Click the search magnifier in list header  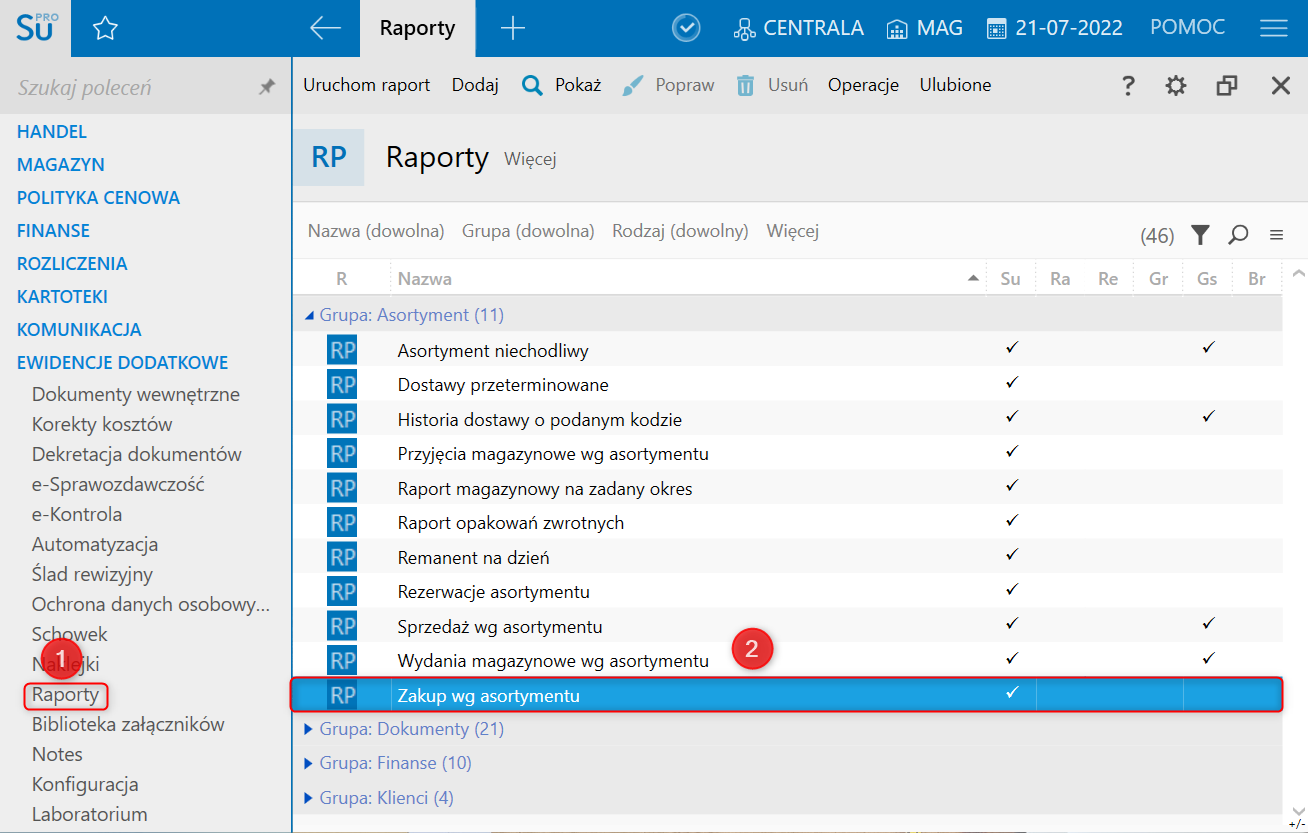[1238, 235]
